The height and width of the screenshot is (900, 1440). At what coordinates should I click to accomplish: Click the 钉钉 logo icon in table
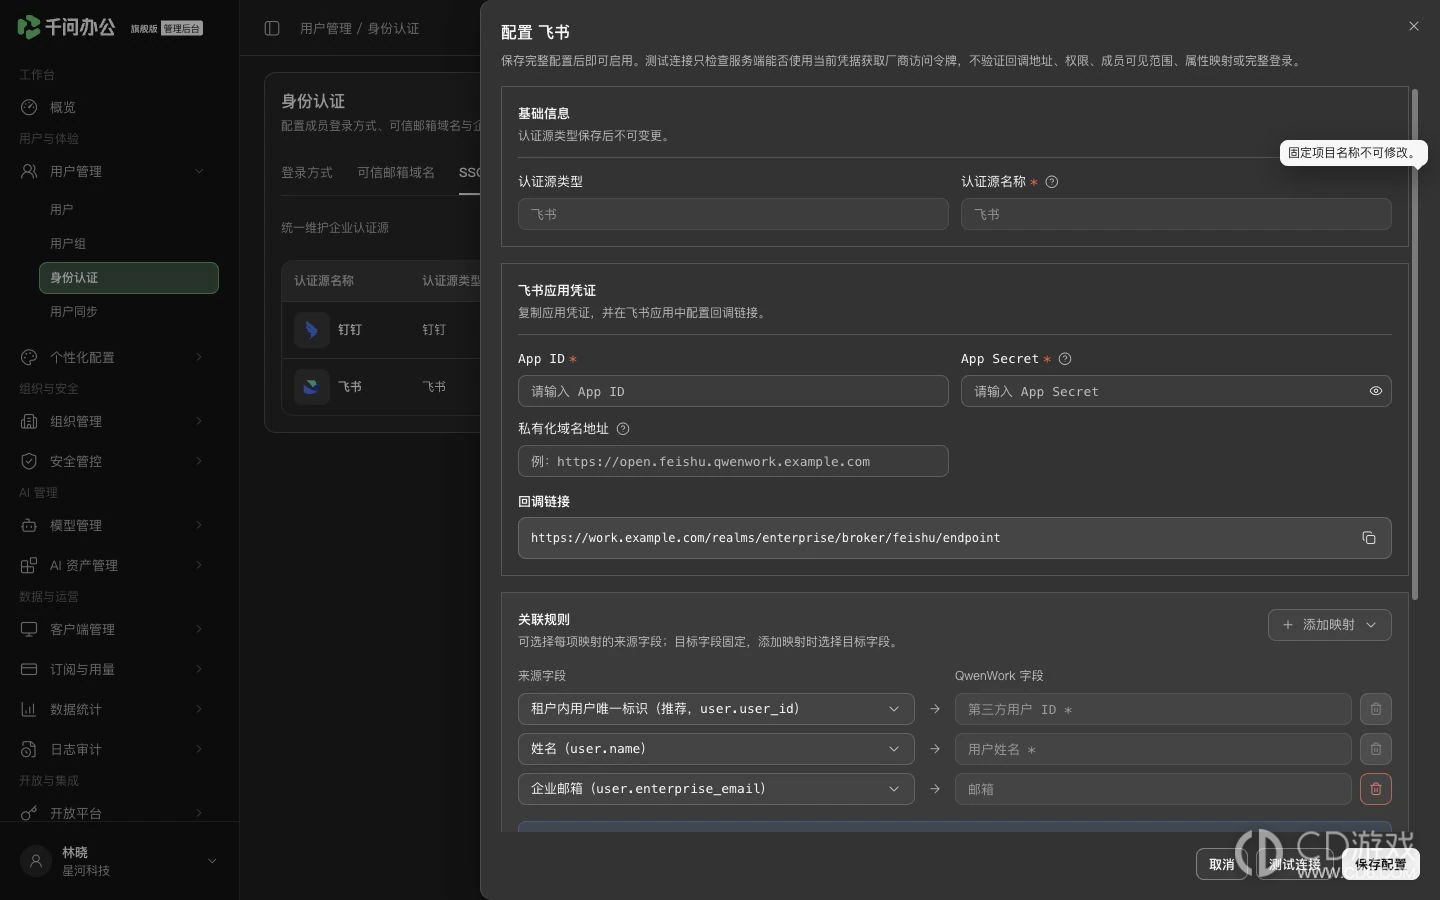pyautogui.click(x=312, y=330)
